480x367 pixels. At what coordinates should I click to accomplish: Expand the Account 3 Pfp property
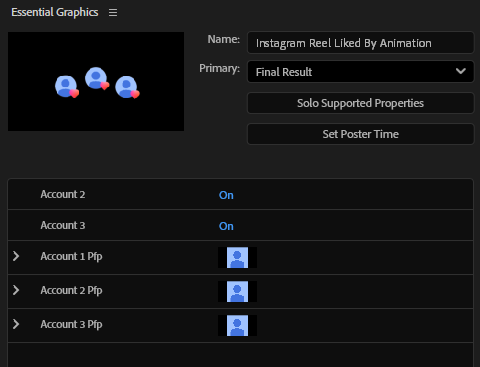pyautogui.click(x=16, y=324)
